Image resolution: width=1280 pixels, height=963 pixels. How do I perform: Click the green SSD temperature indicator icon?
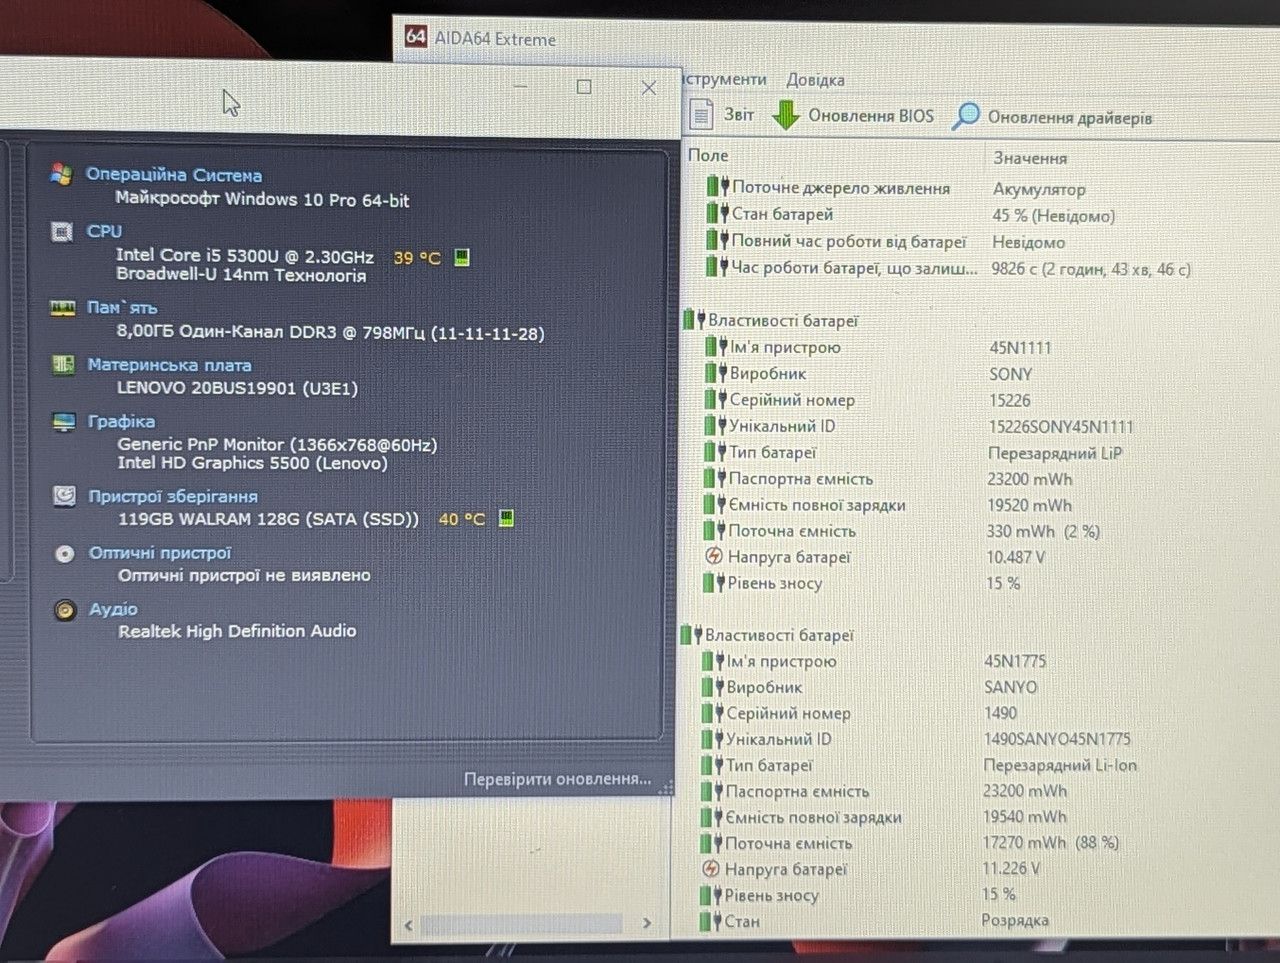pos(506,518)
